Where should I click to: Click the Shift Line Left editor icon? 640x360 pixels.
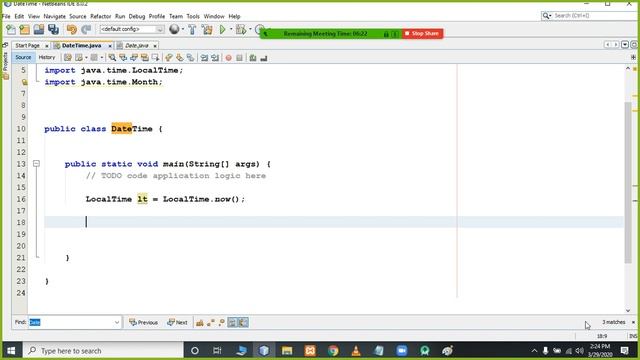click(x=204, y=58)
